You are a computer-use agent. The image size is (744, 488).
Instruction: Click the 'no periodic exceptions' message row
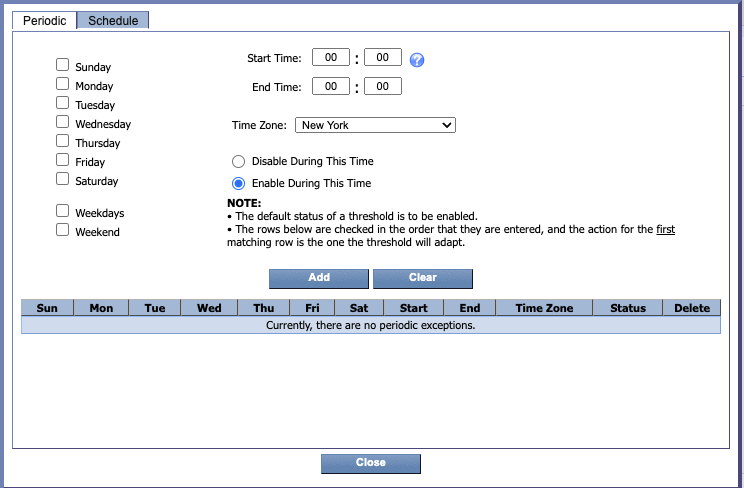click(x=371, y=325)
